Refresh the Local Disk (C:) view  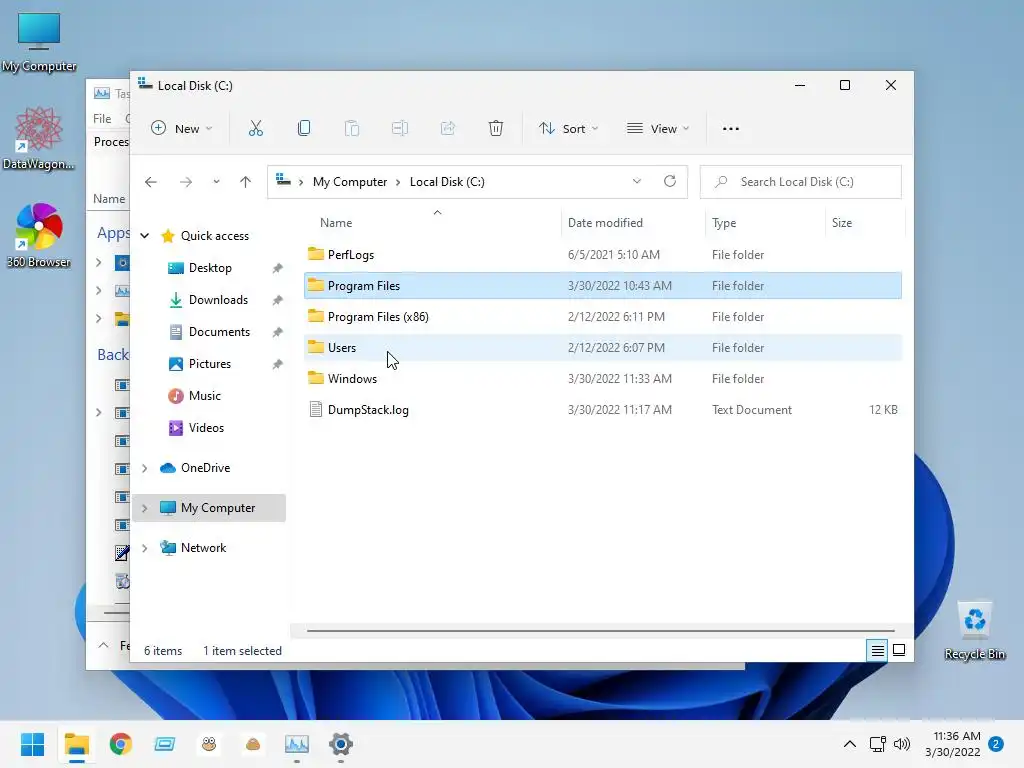click(x=670, y=182)
